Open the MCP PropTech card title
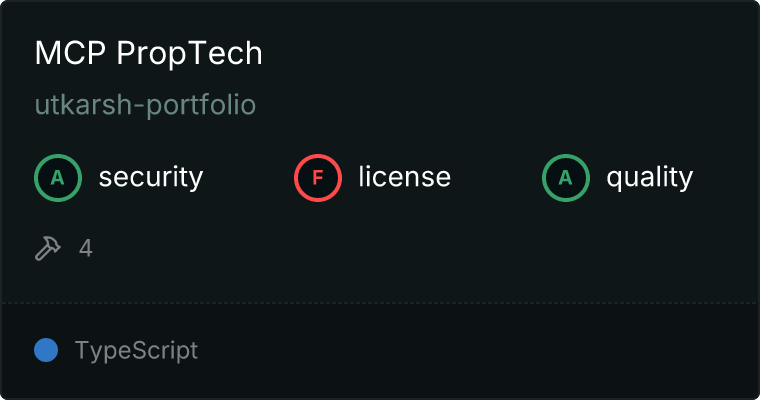 [148, 54]
